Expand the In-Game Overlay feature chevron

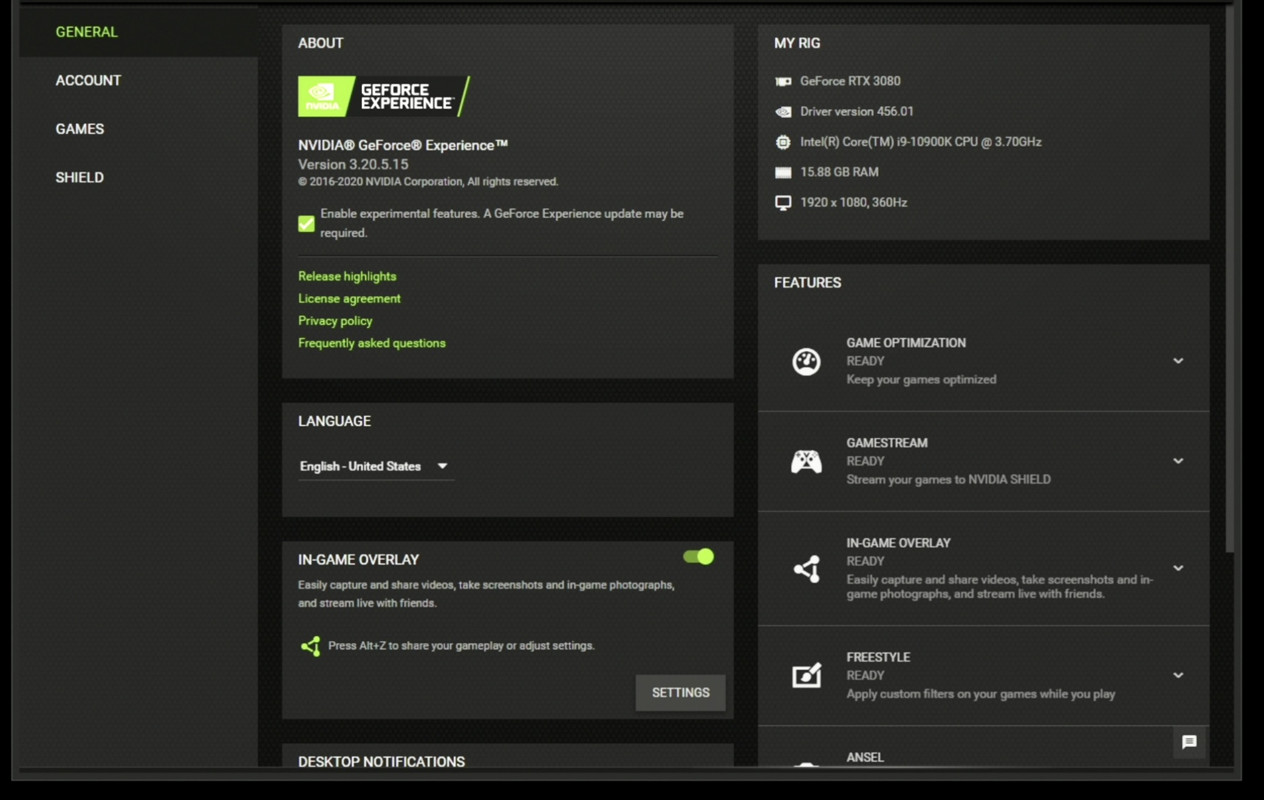pos(1178,568)
